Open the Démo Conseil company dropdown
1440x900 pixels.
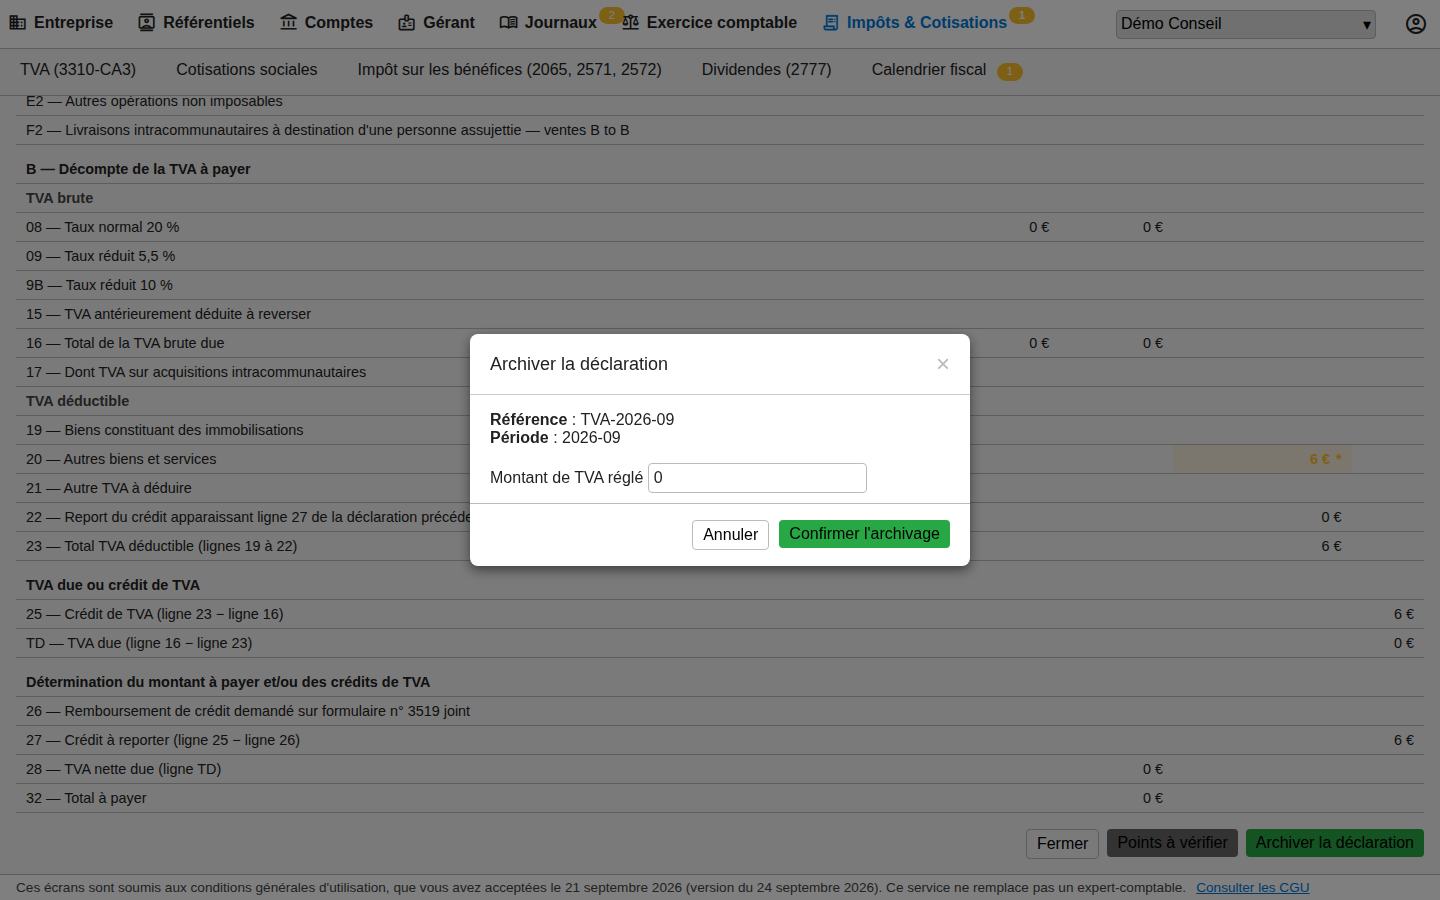(x=1246, y=24)
